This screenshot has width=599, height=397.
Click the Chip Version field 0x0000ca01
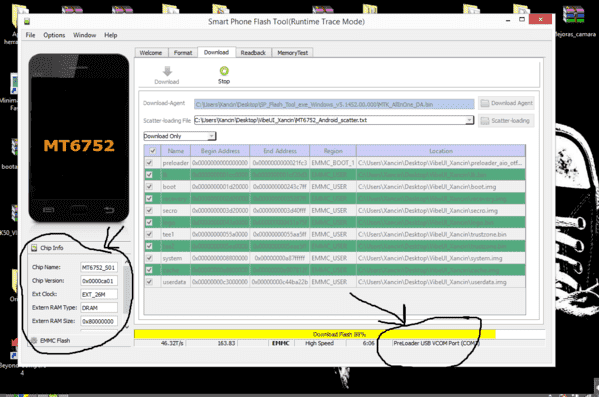(x=99, y=281)
